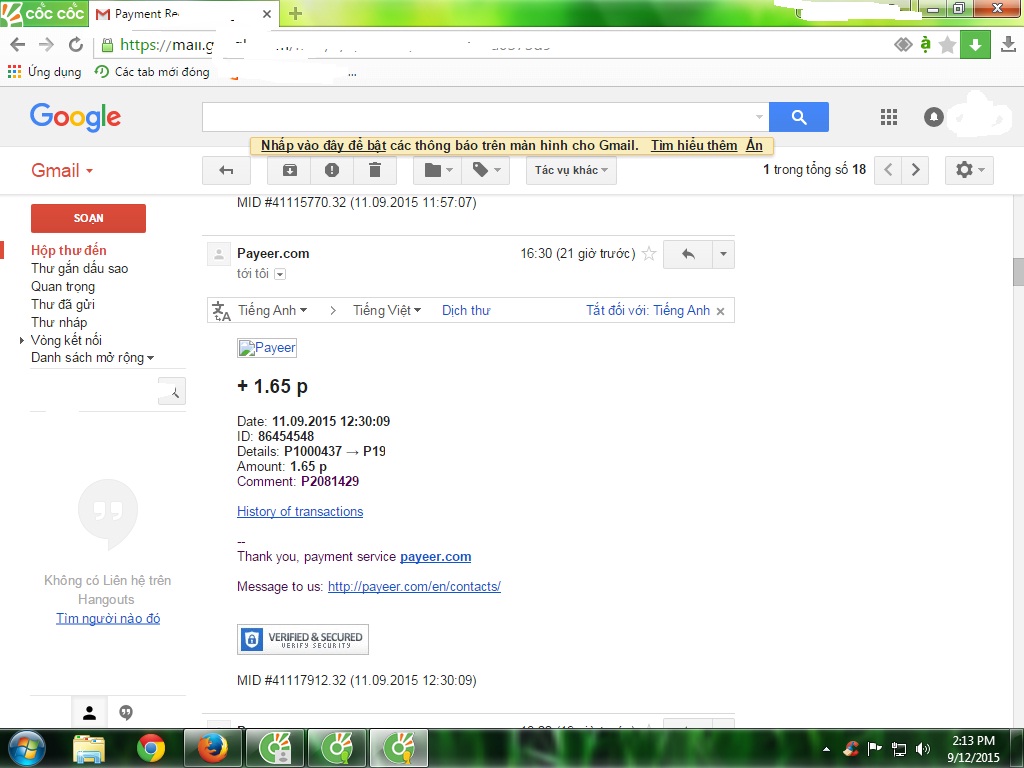Open Chrome from taskbar
1024x768 pixels.
point(151,748)
